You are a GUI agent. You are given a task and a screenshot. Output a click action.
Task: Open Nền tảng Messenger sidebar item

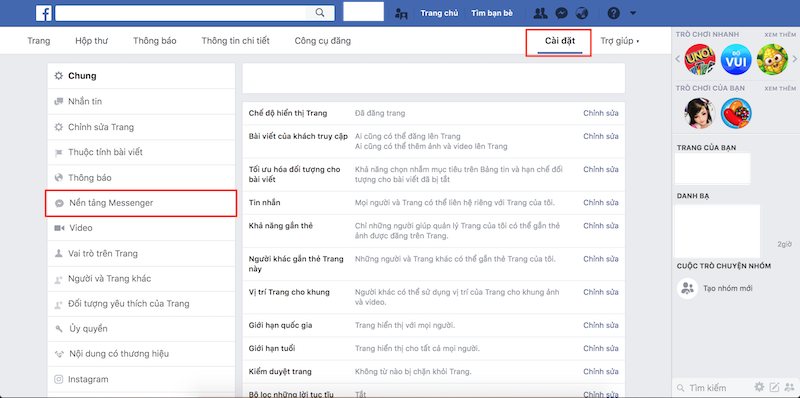(141, 203)
